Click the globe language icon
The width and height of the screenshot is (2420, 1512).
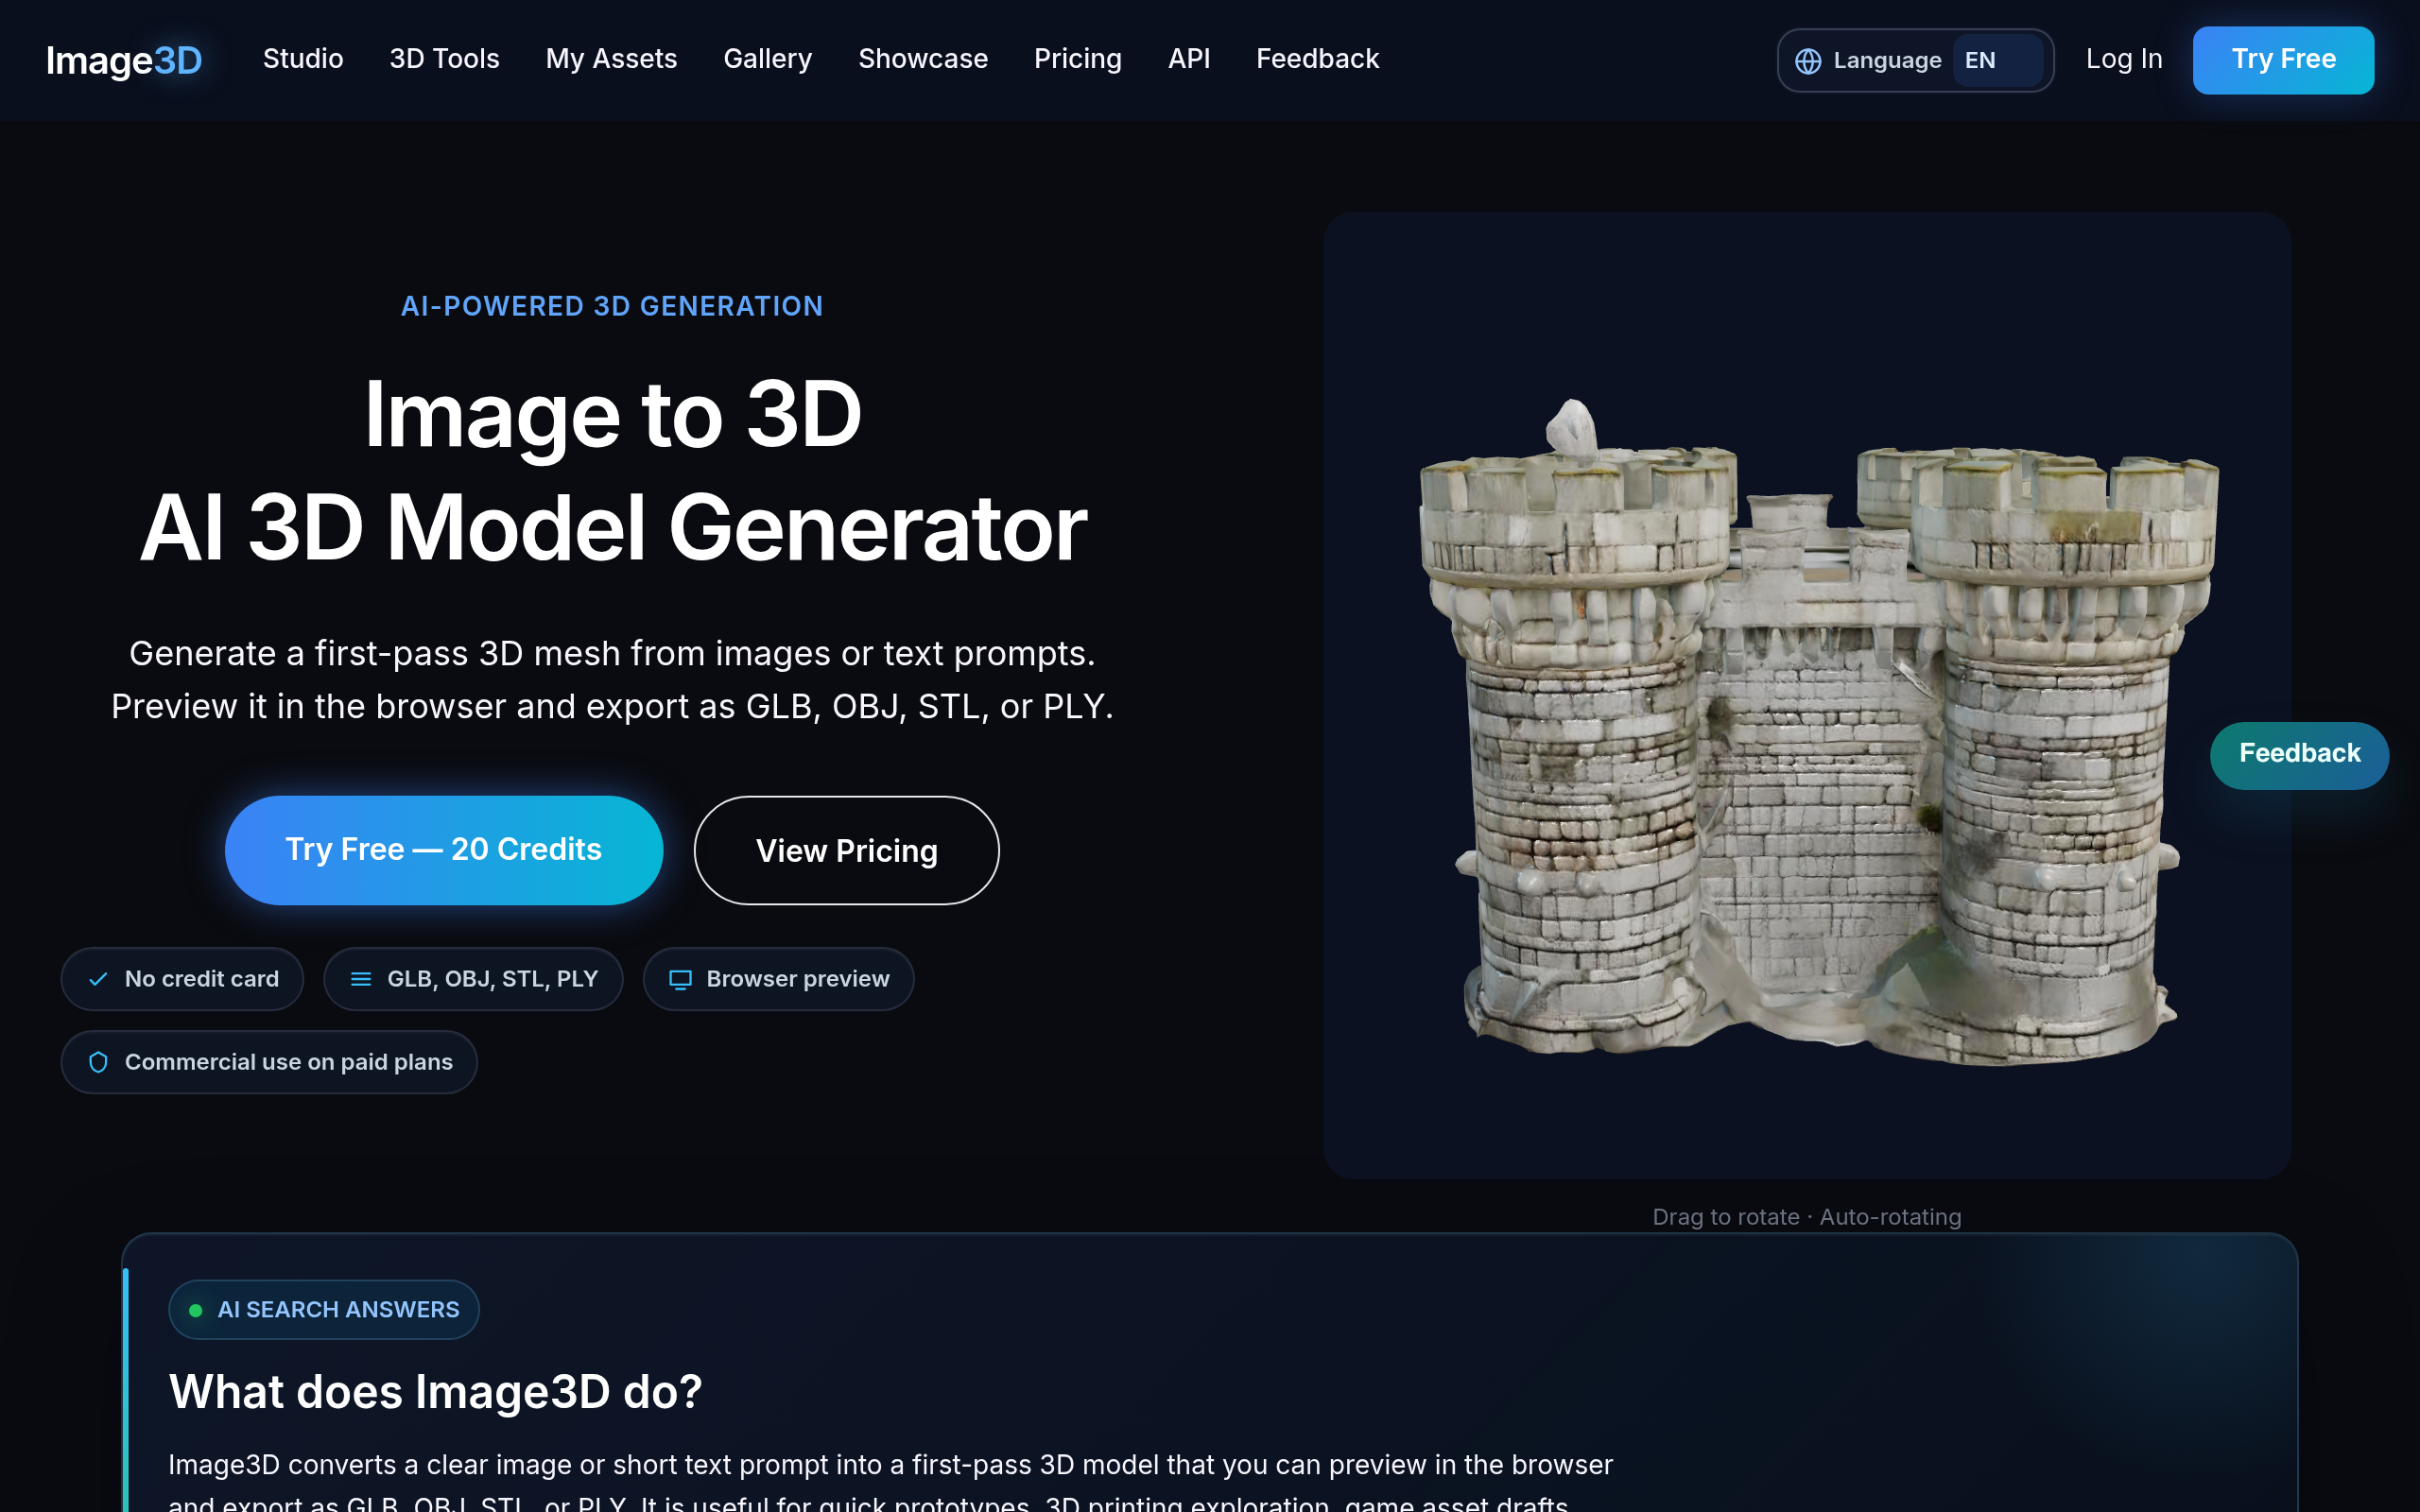[x=1807, y=61]
